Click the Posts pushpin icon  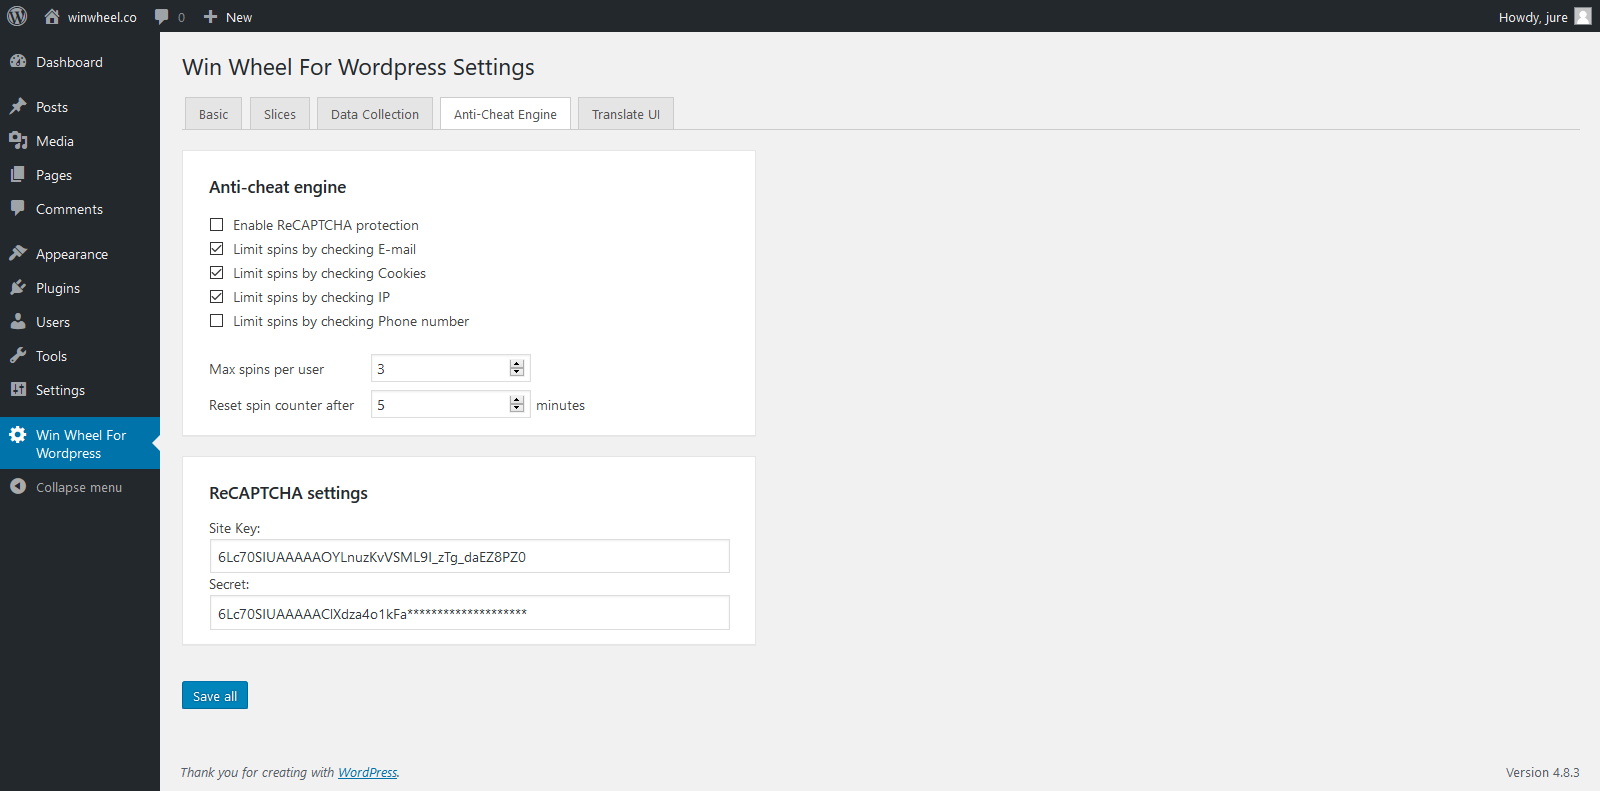18,107
